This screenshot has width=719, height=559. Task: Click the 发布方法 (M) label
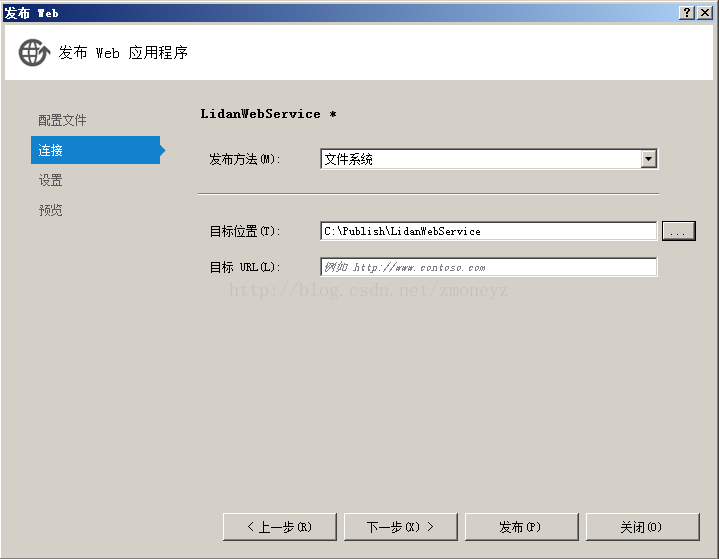click(x=244, y=159)
